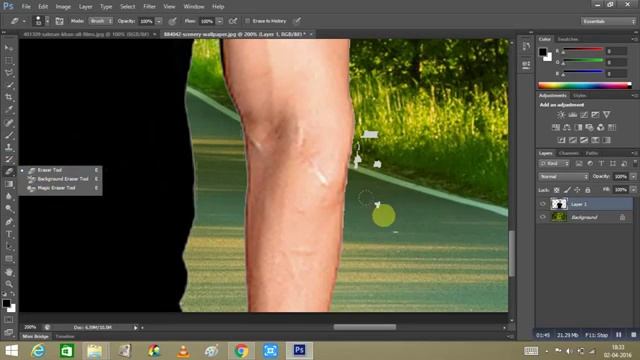
Task: Click the foreground color swatch in Color panel
Action: 542,52
